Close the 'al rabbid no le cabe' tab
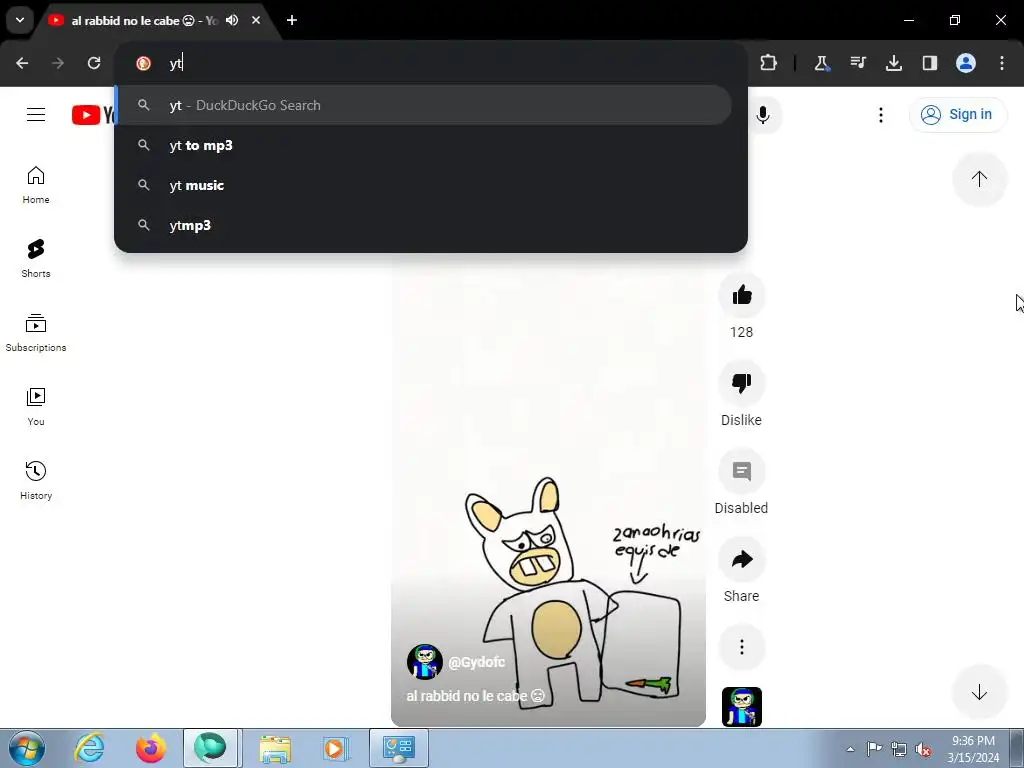Screen dimensions: 1024x768 click(256, 20)
